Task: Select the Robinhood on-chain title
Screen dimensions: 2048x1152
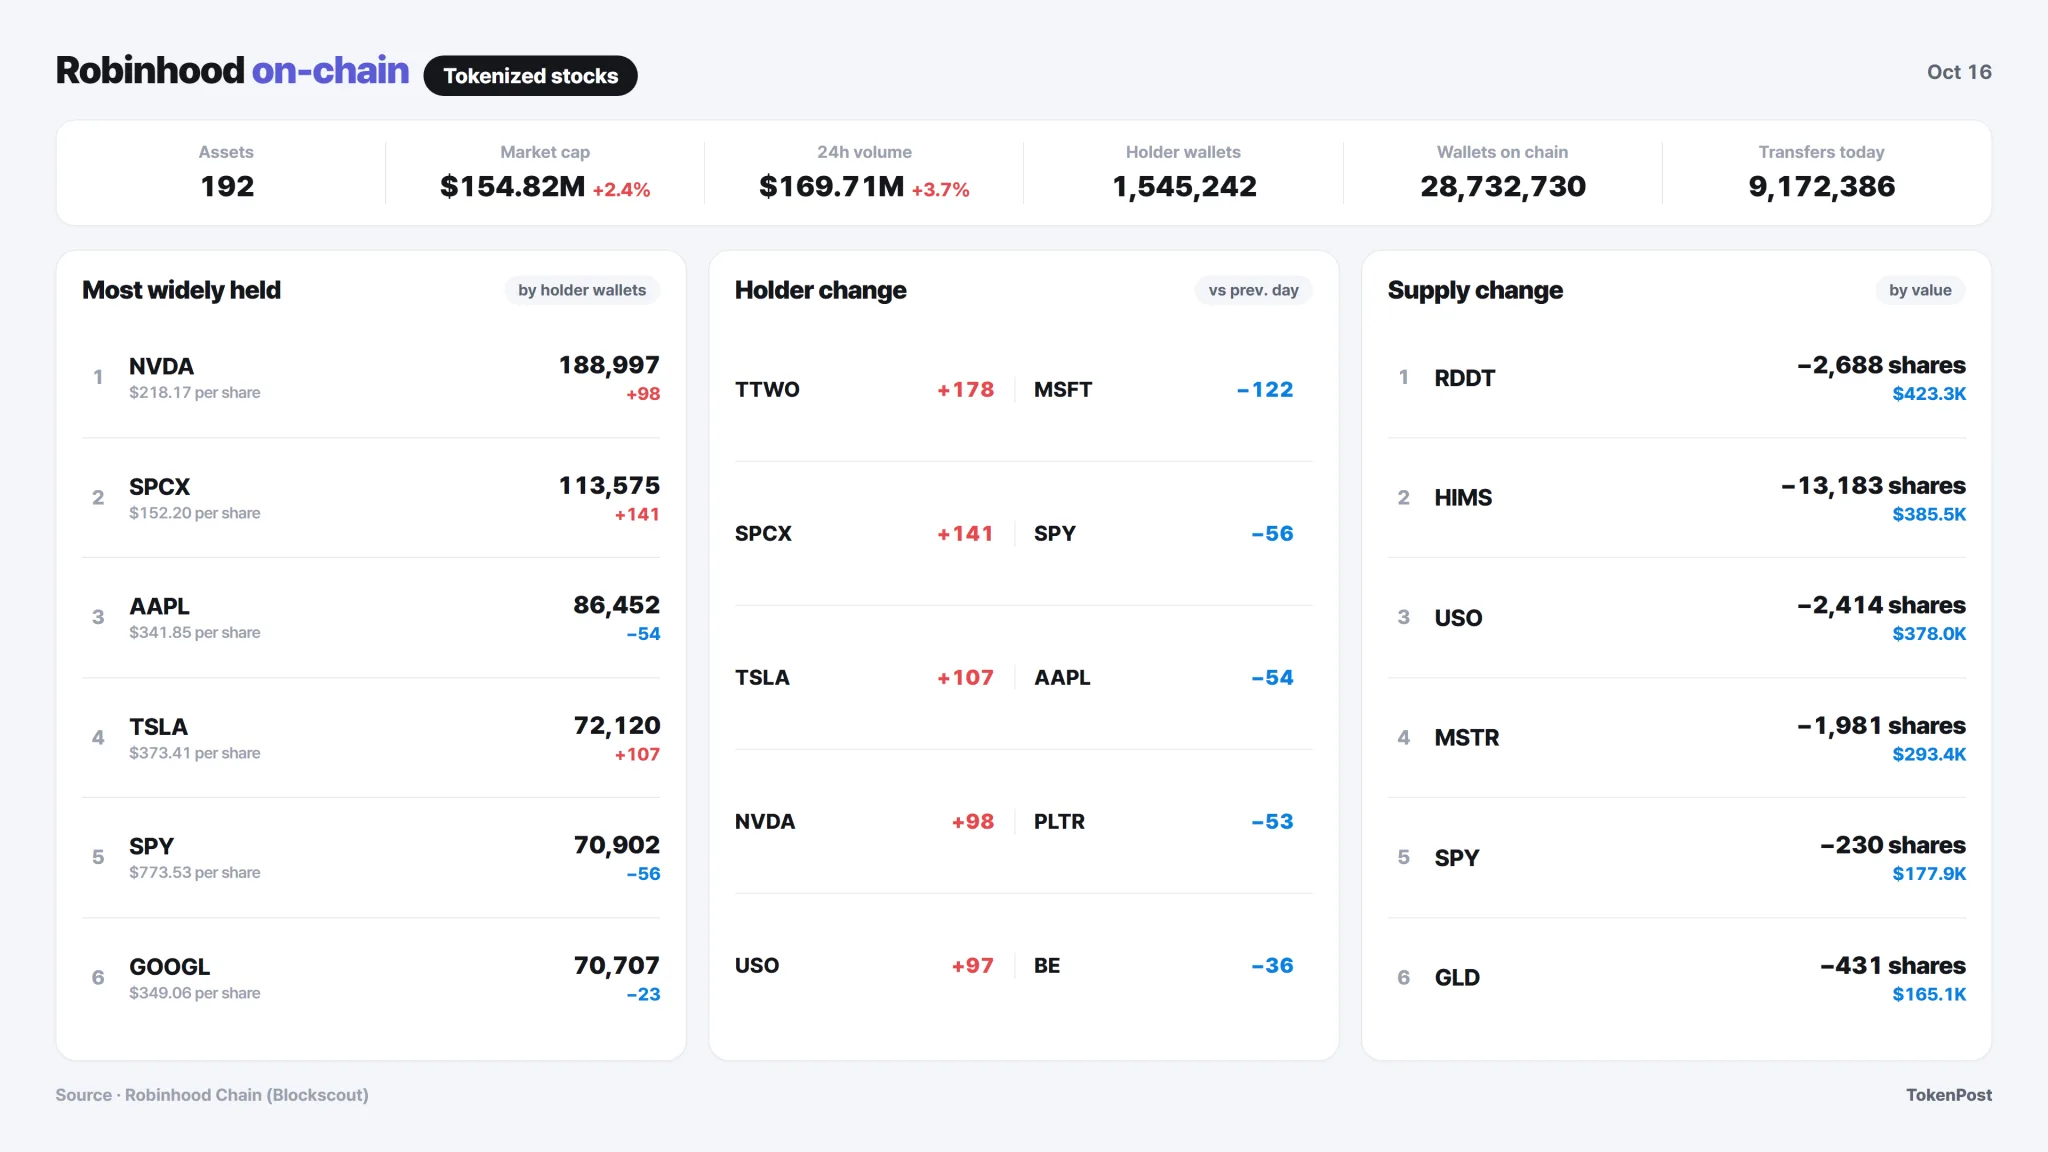Action: [232, 70]
